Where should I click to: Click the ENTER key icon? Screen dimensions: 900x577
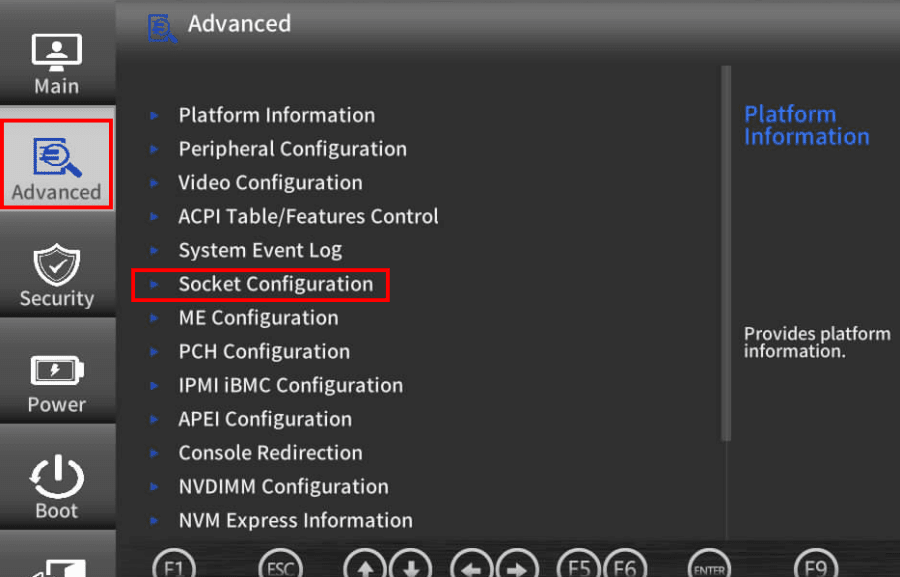[x=709, y=567]
